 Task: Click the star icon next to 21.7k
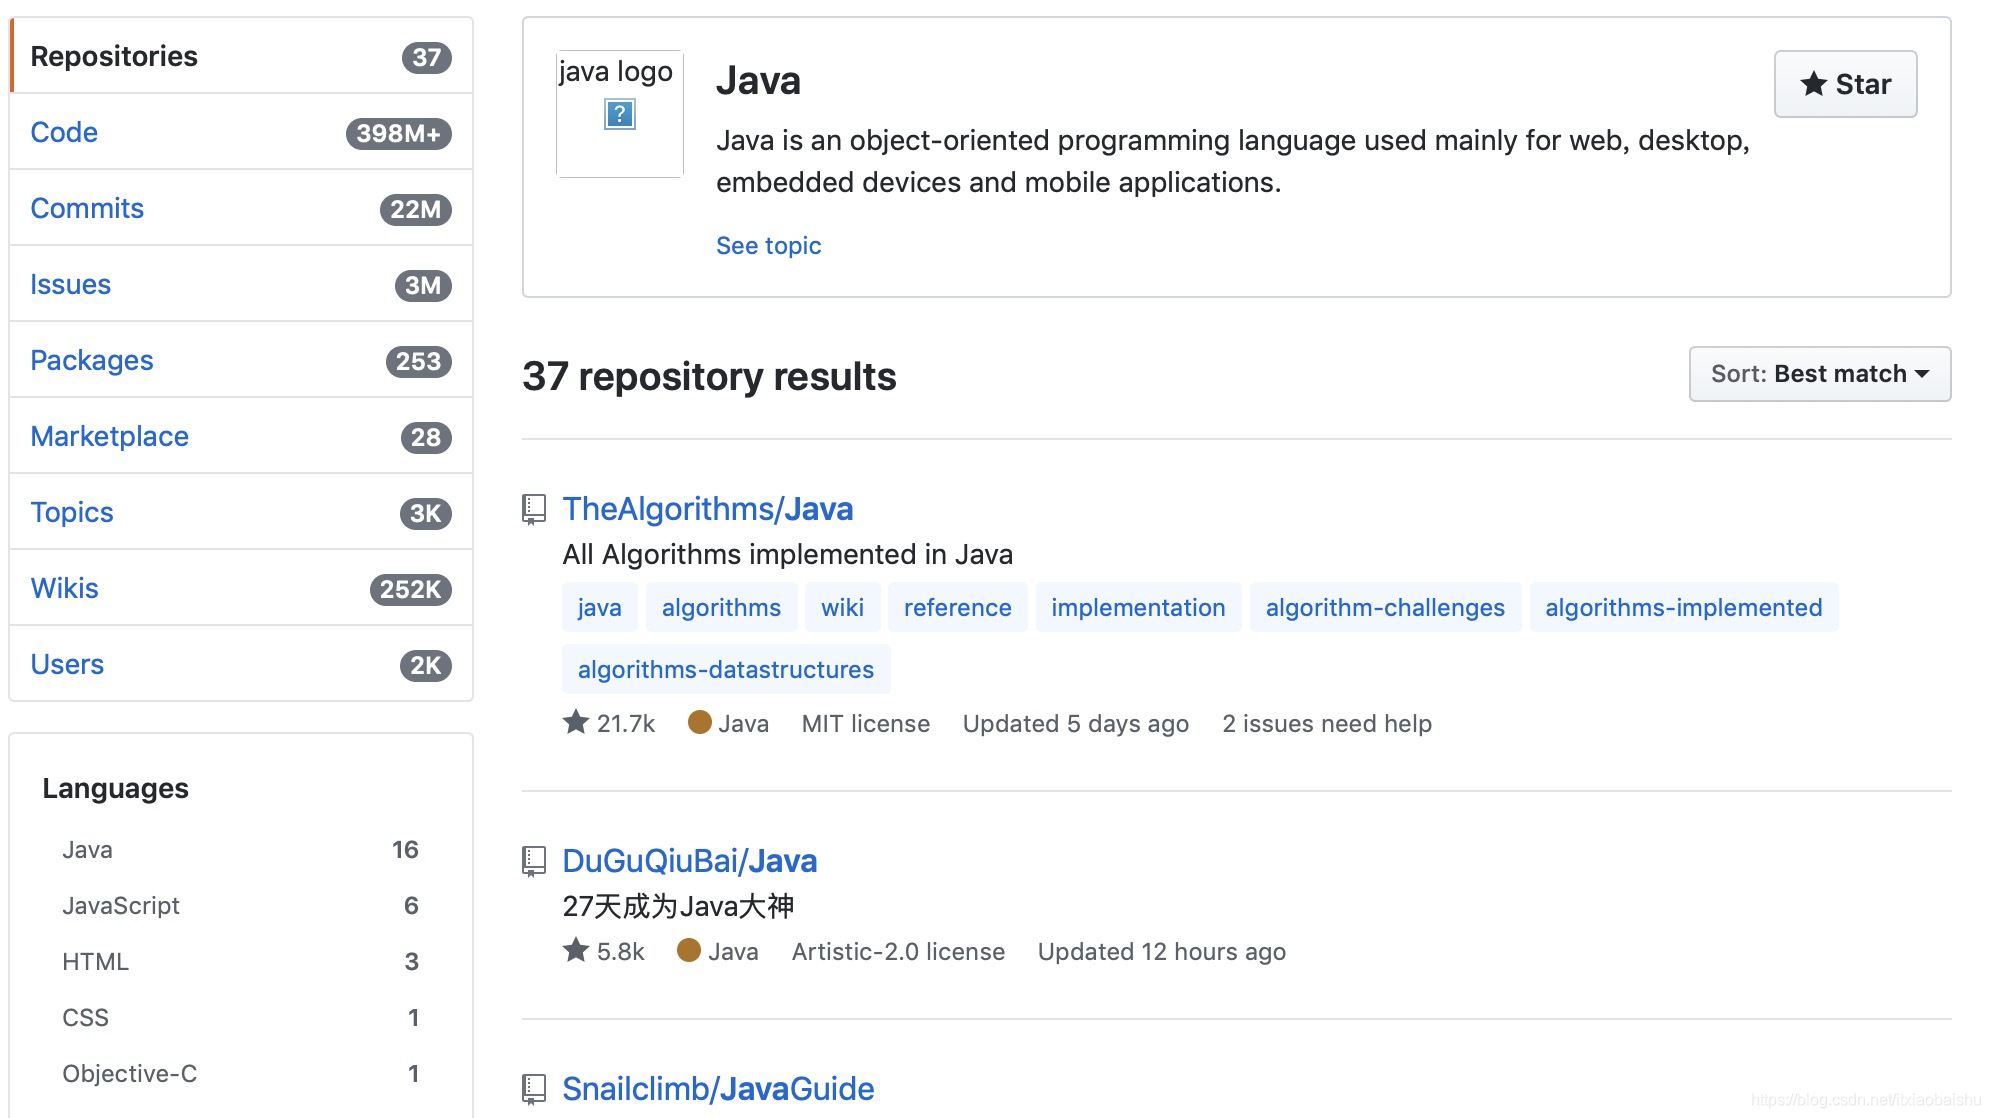point(576,722)
